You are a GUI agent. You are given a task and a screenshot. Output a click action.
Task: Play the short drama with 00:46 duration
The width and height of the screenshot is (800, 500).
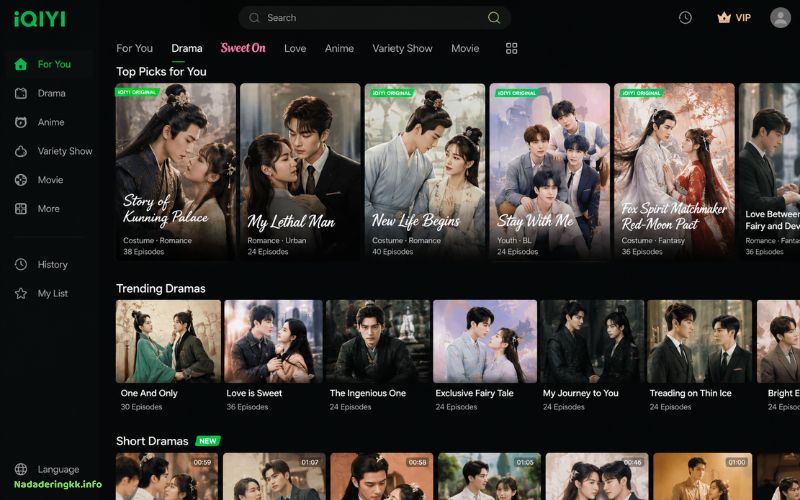click(x=597, y=477)
